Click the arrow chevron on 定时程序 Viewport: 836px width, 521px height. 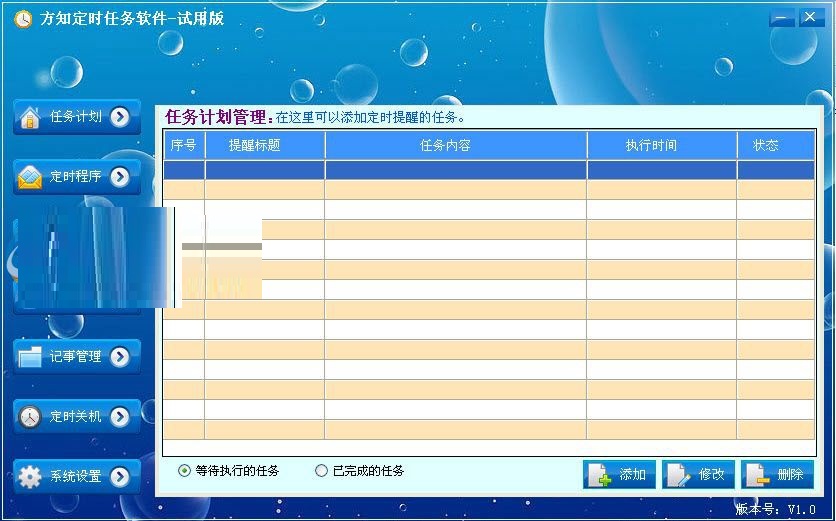pos(120,177)
